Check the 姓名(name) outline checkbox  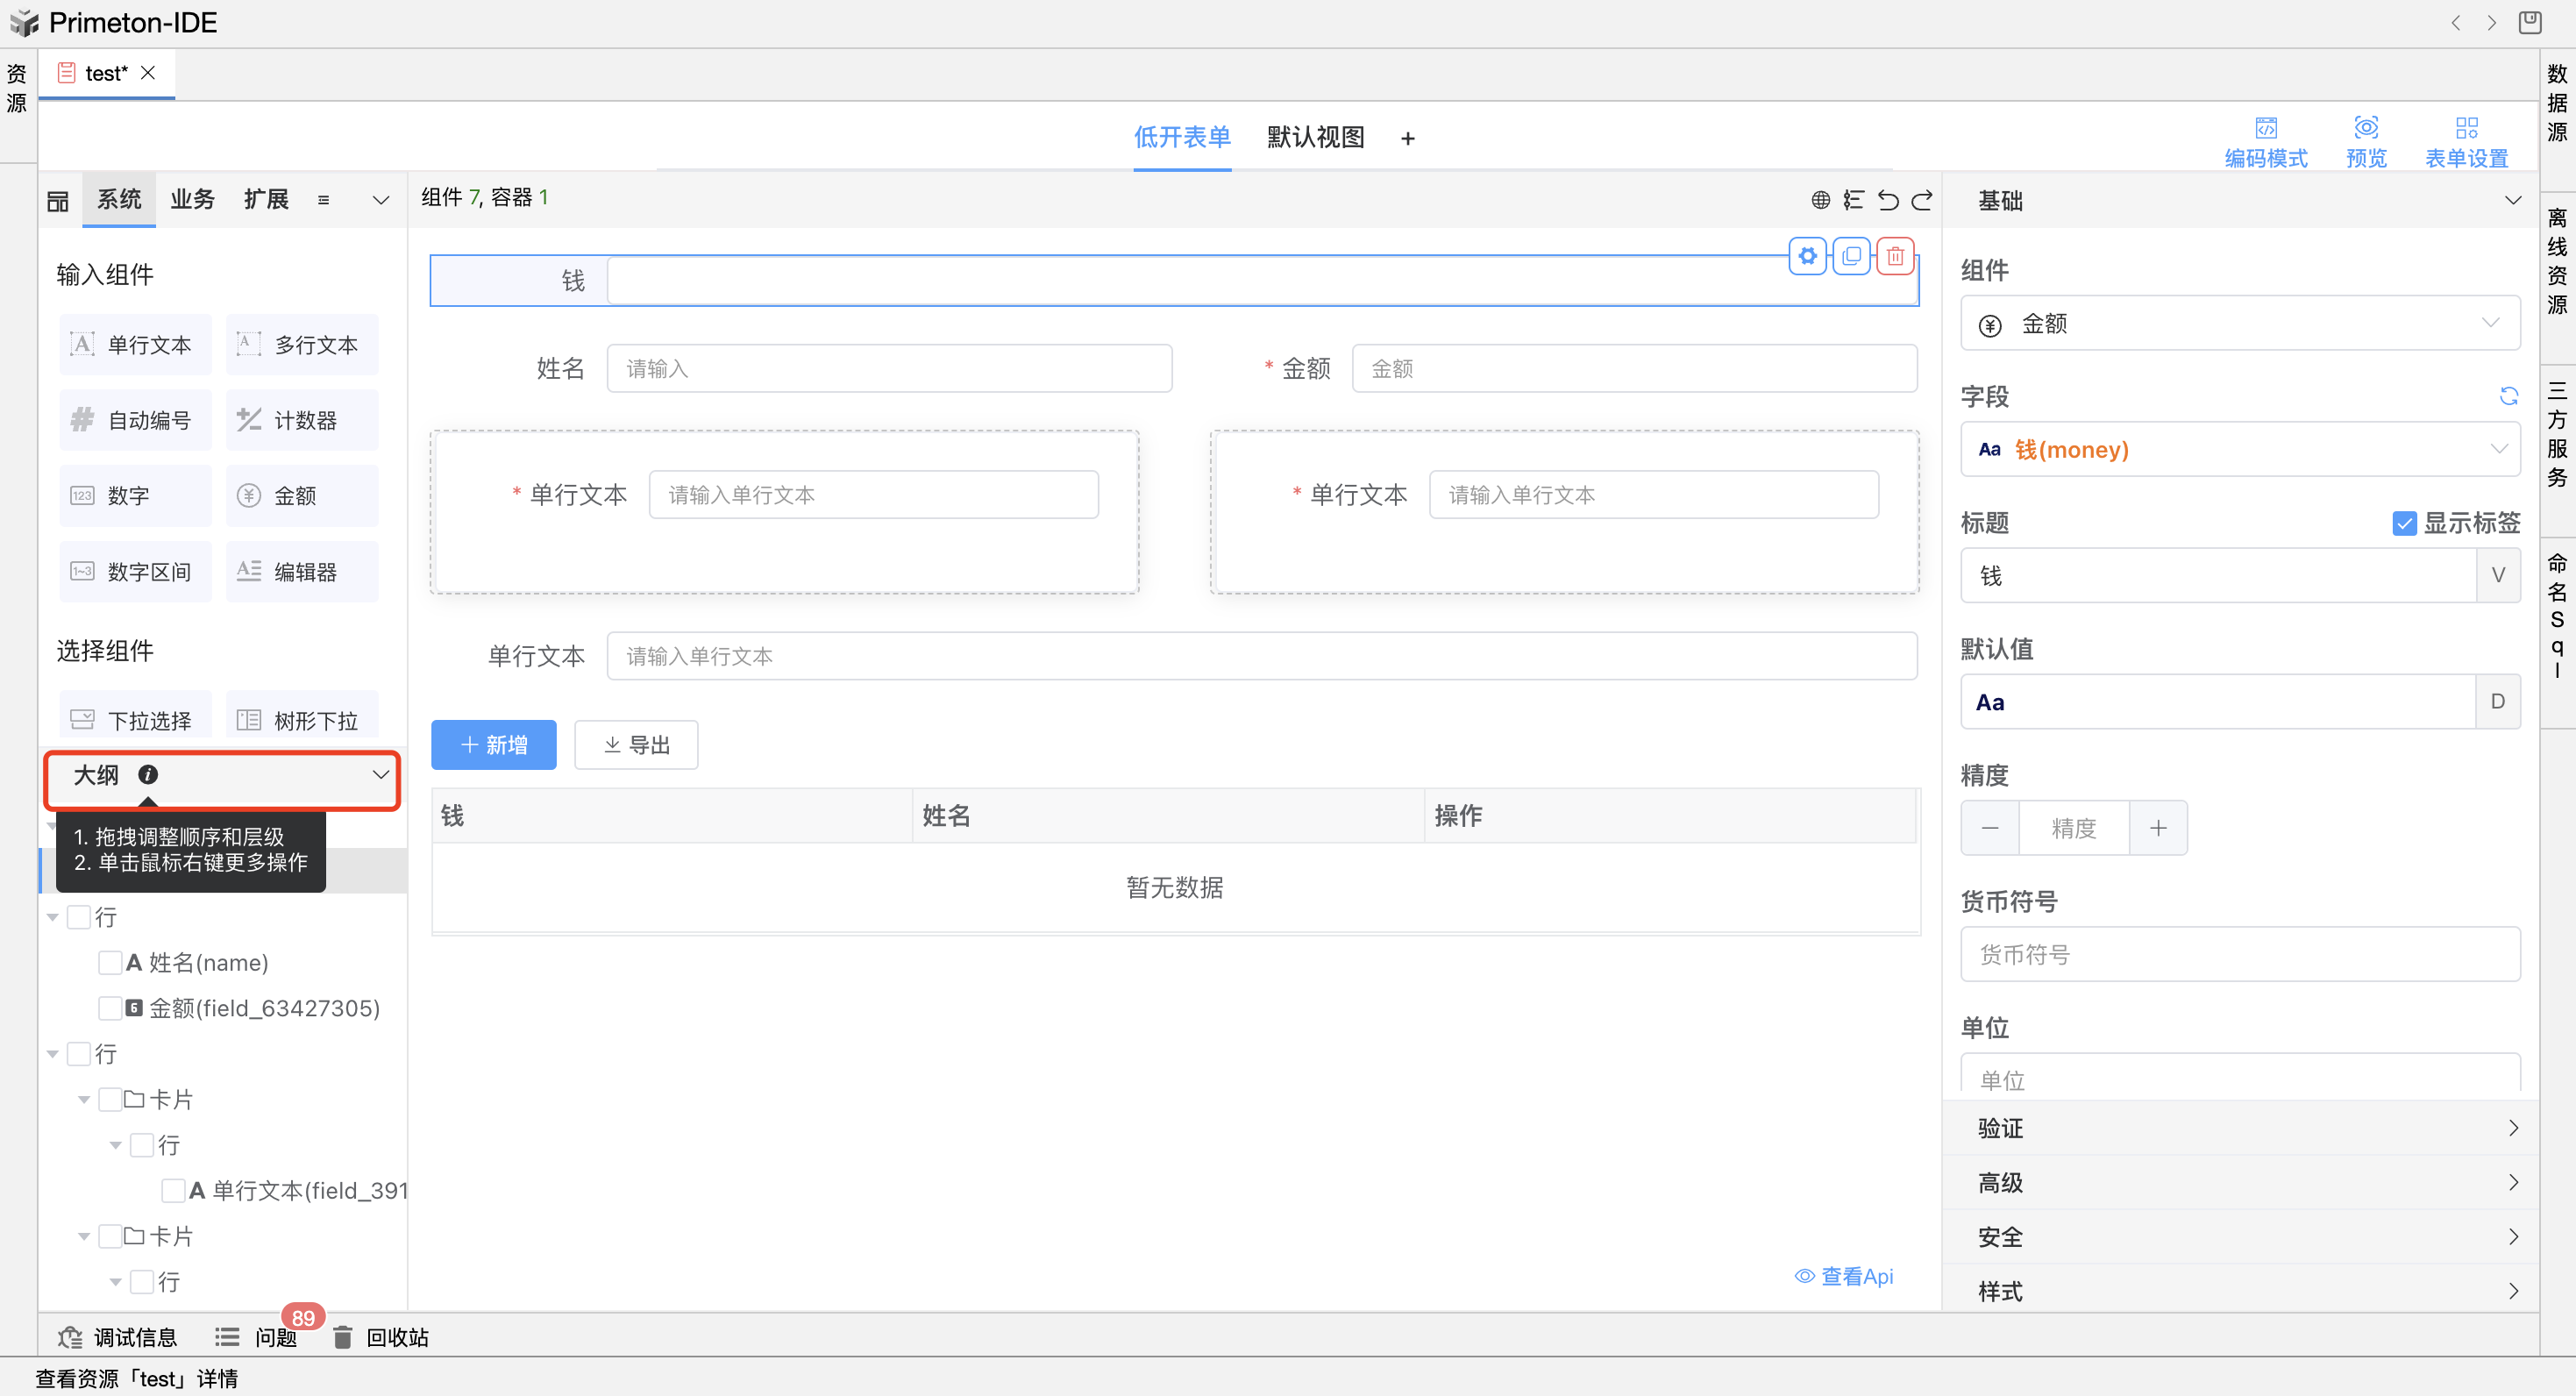pyautogui.click(x=110, y=962)
